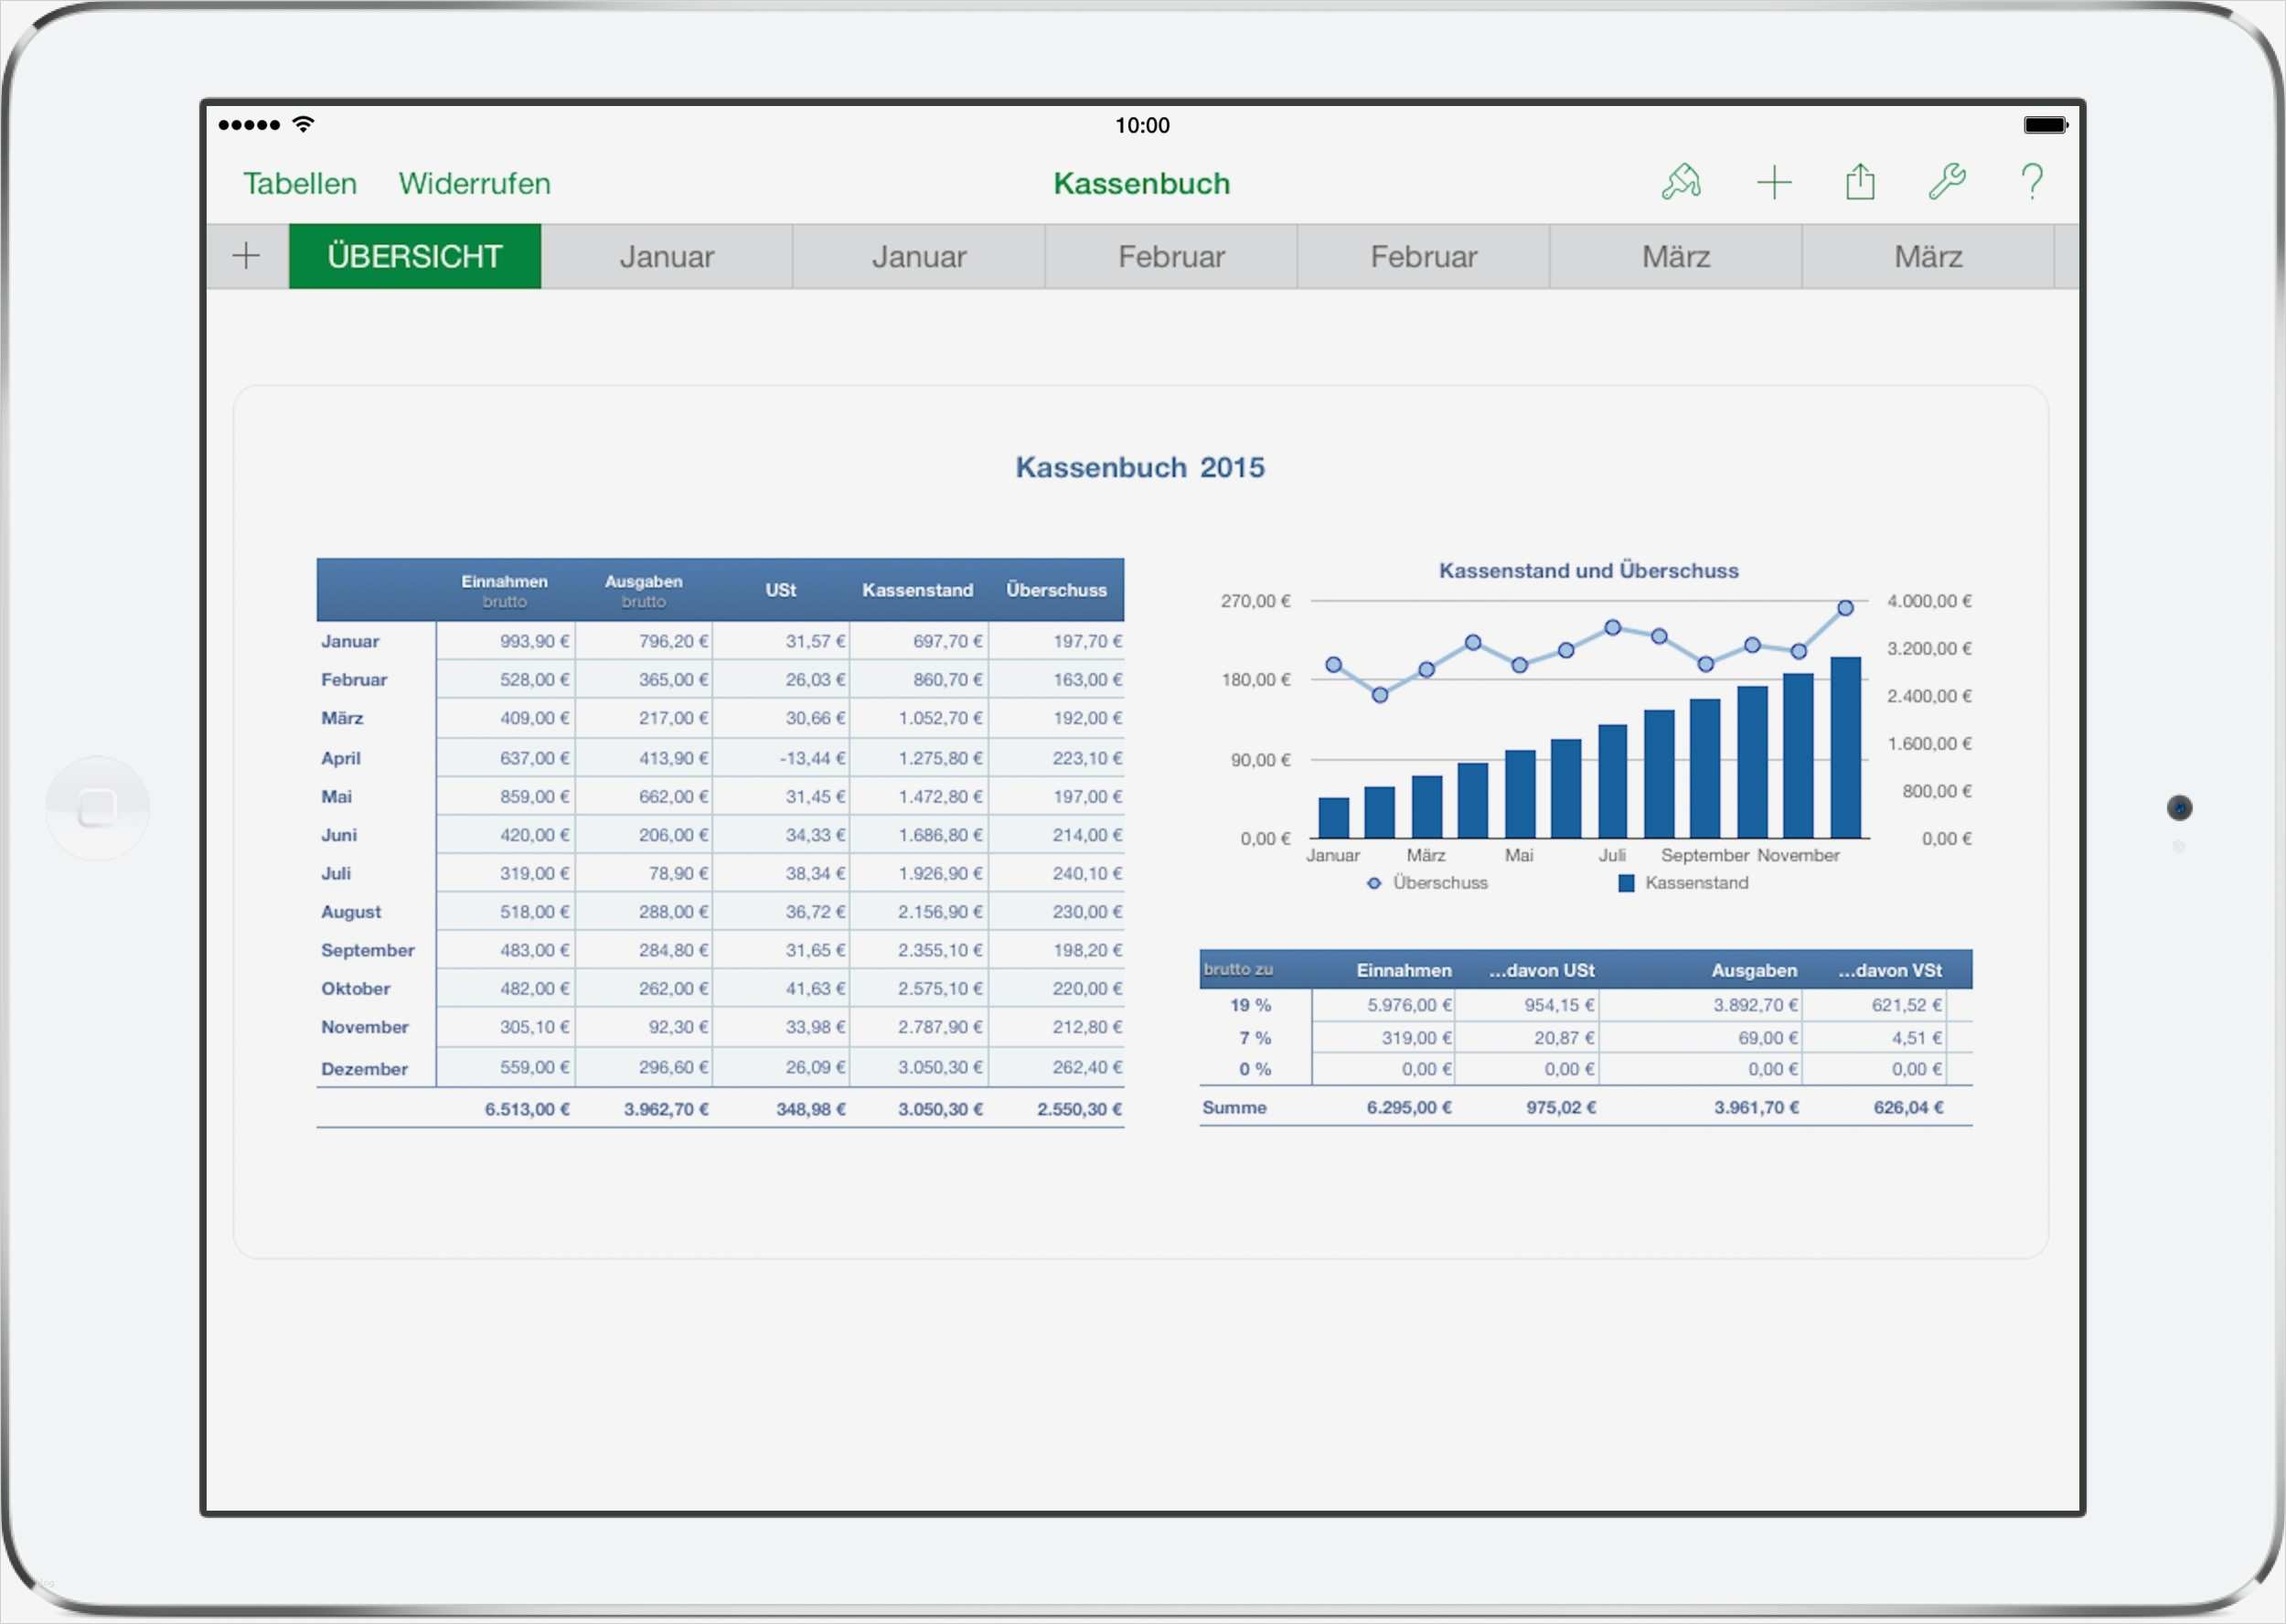The height and width of the screenshot is (1624, 2286).
Task: Open the first Februar sheet tab
Action: click(x=1171, y=257)
